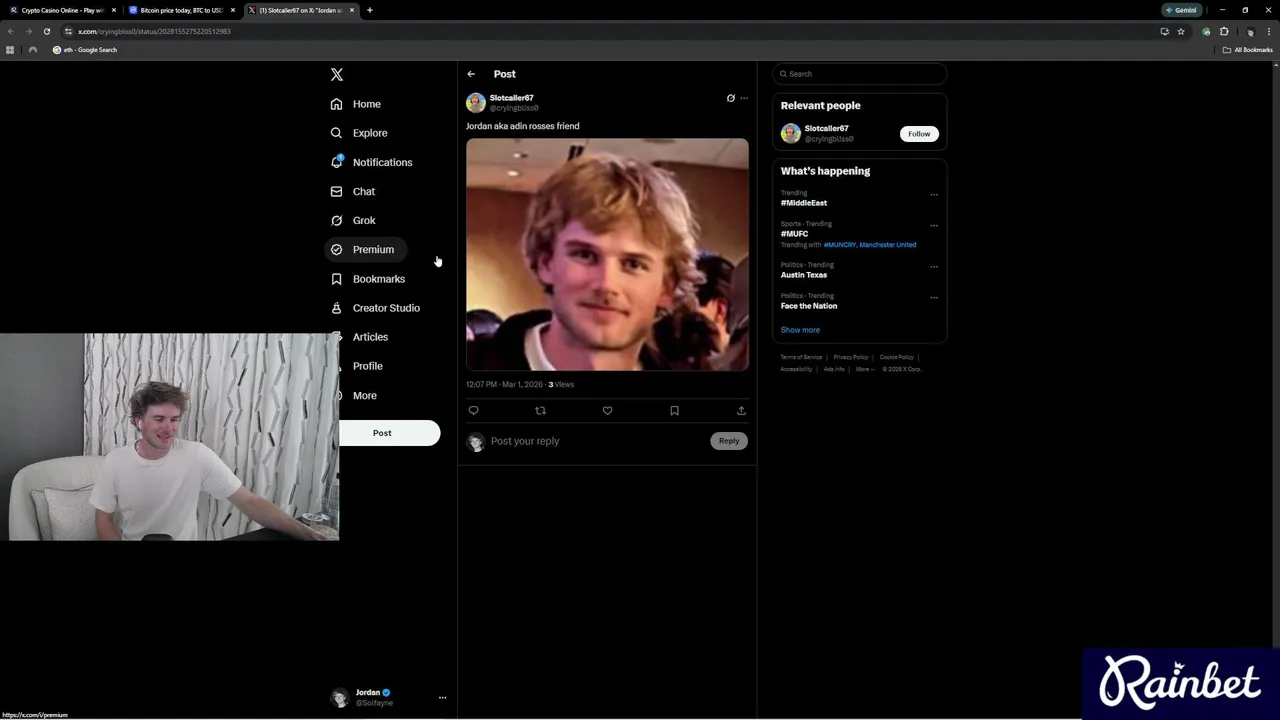Open more options for Austin Texas trend
Screen dimensions: 1280x720
point(934,267)
